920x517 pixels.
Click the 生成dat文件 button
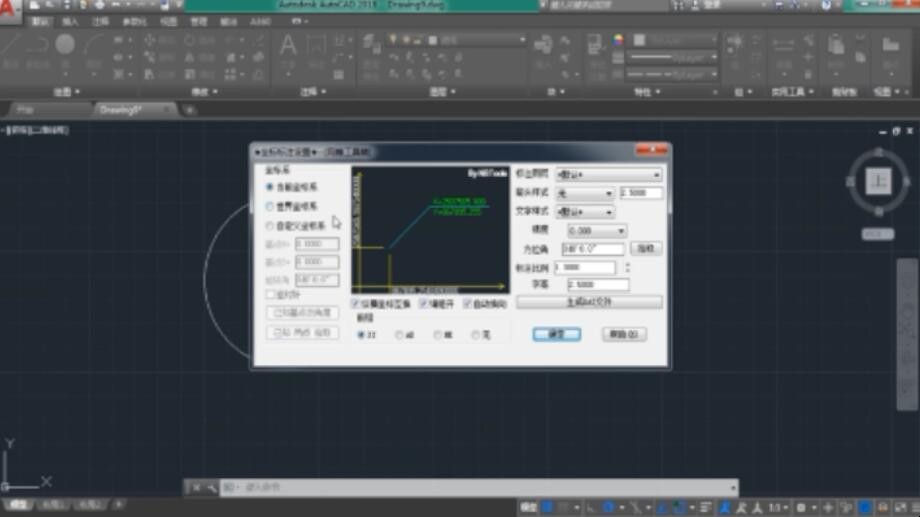tap(589, 302)
